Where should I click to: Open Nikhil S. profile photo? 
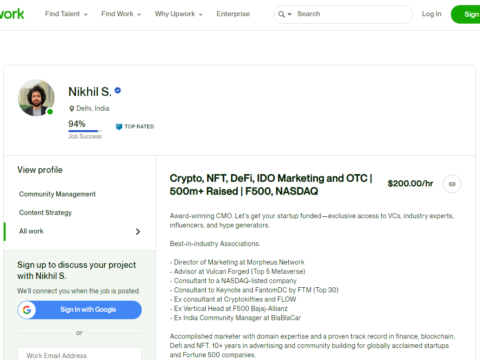[x=36, y=98]
